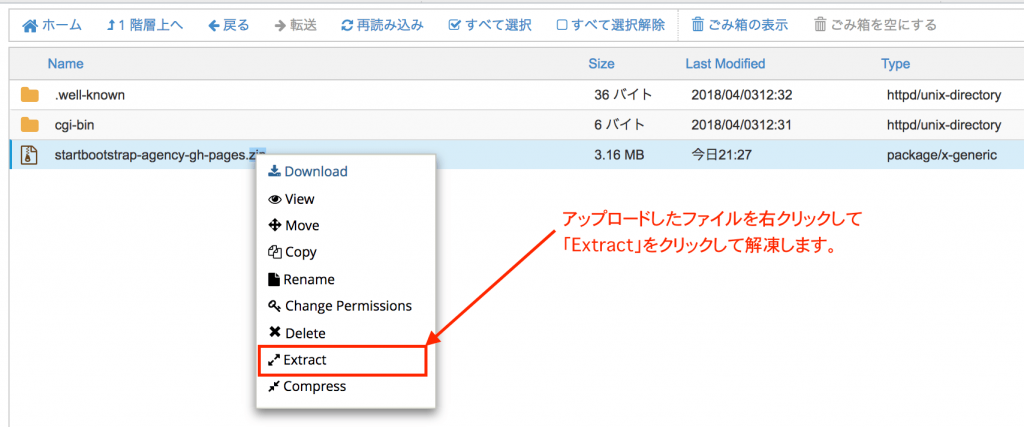Open the .well-known folder
The height and width of the screenshot is (427, 1024).
89,95
